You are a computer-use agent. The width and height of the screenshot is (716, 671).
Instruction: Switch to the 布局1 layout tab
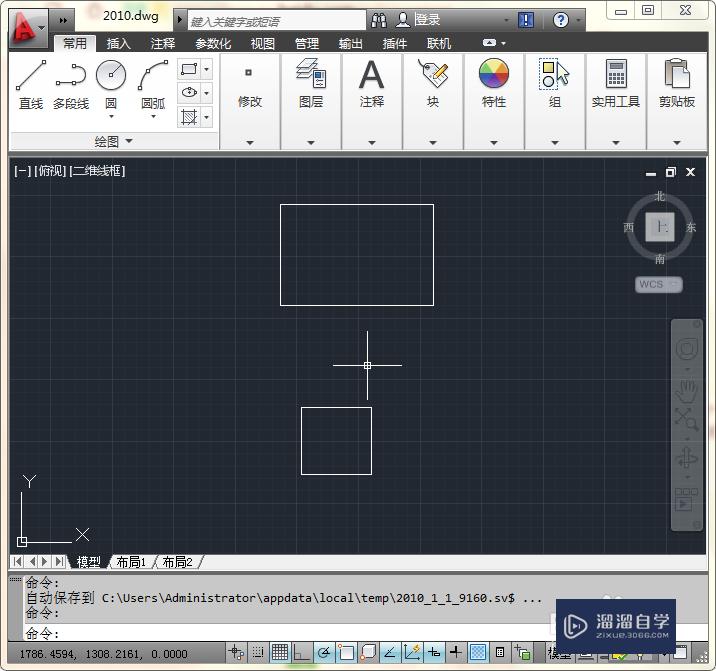point(131,562)
